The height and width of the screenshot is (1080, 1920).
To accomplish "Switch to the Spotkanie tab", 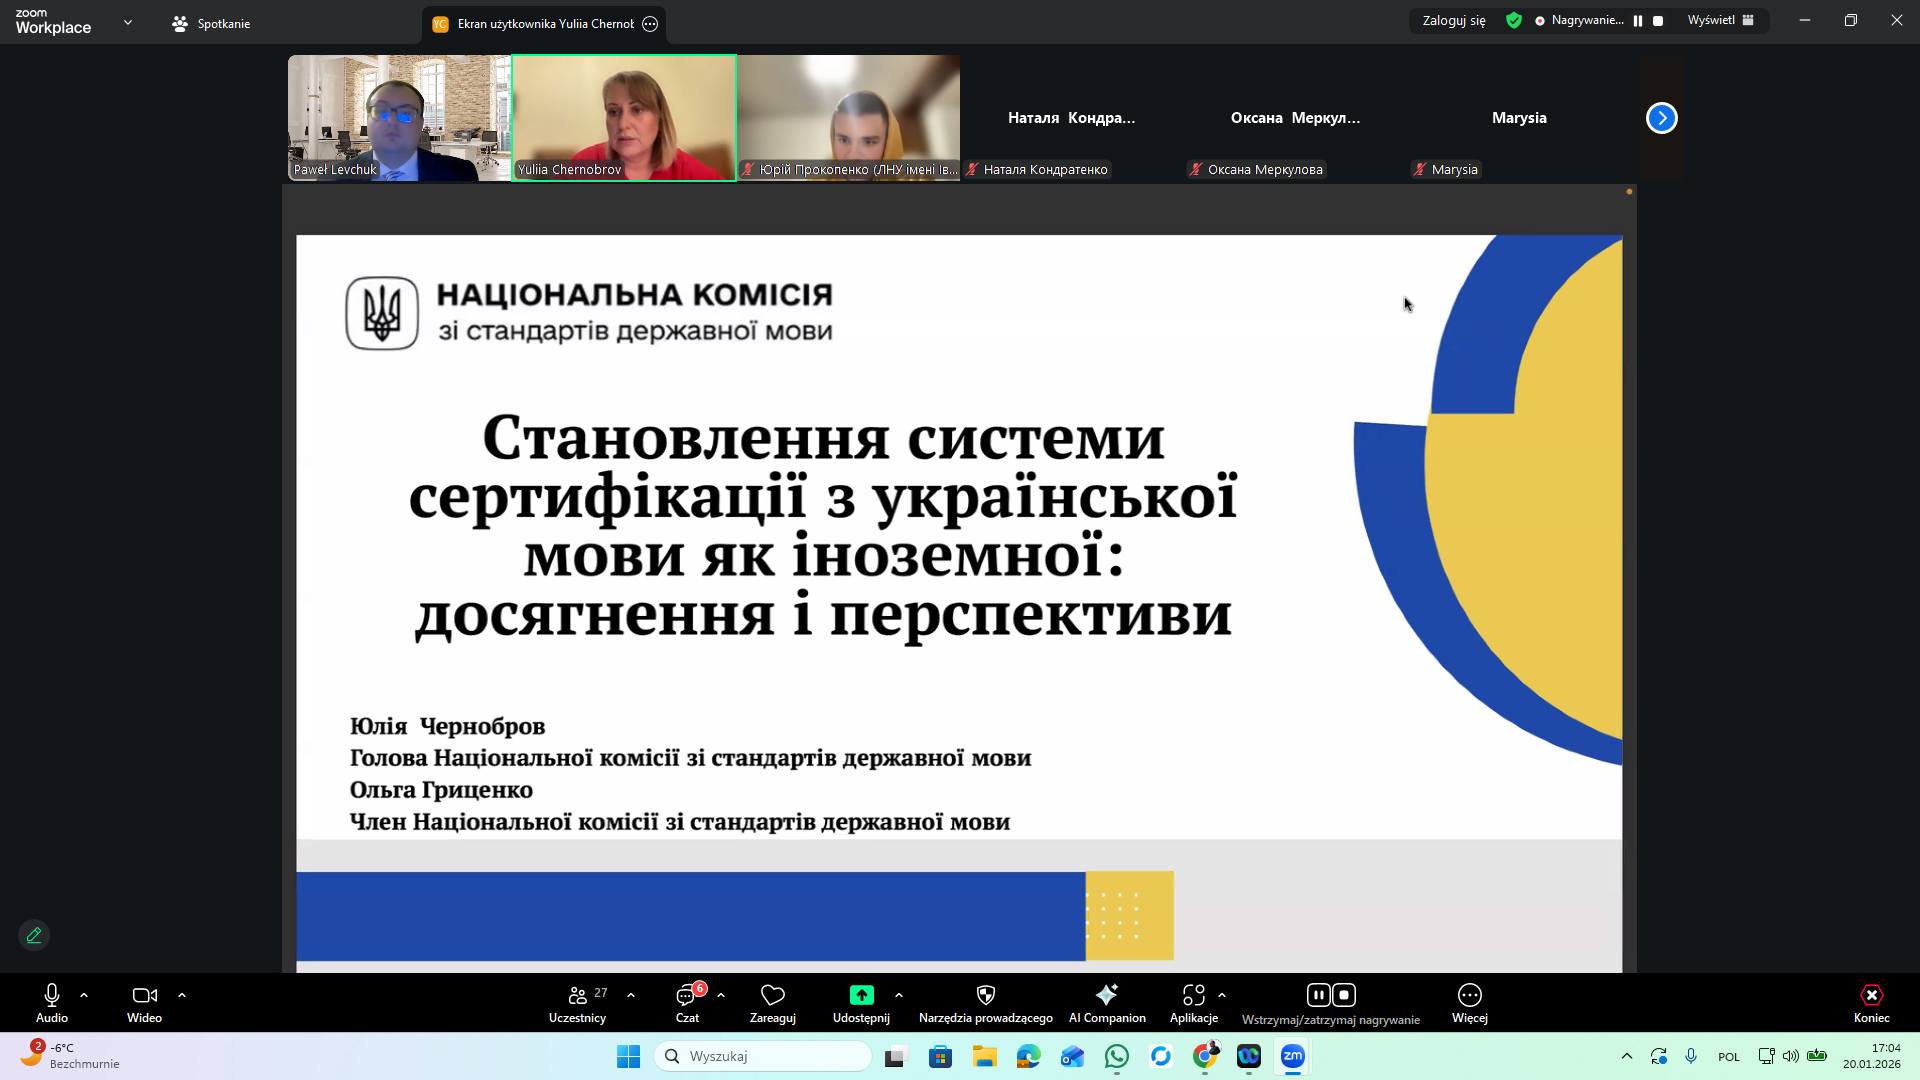I will click(x=211, y=23).
